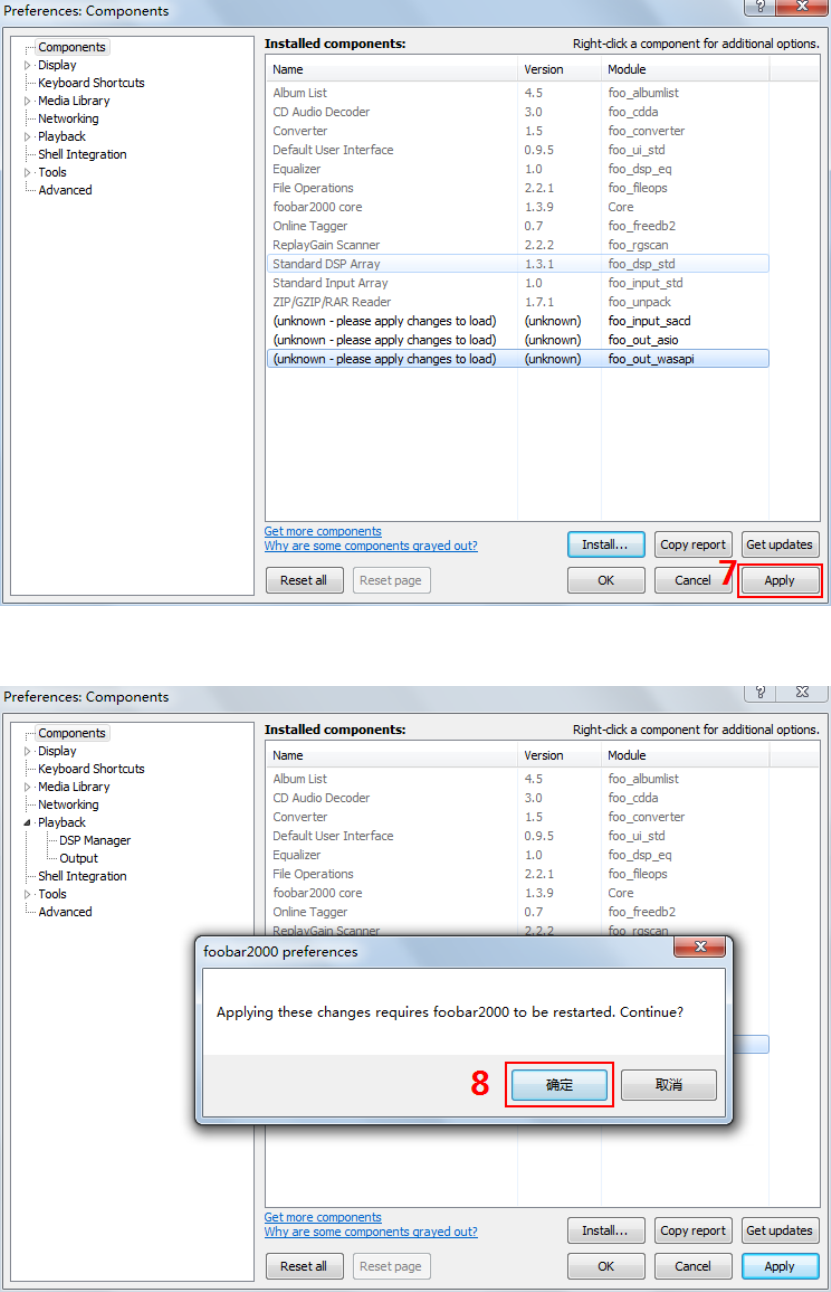Select File Operations row behind the restart dialog
Image resolution: width=831 pixels, height=1292 pixels.
click(x=517, y=874)
